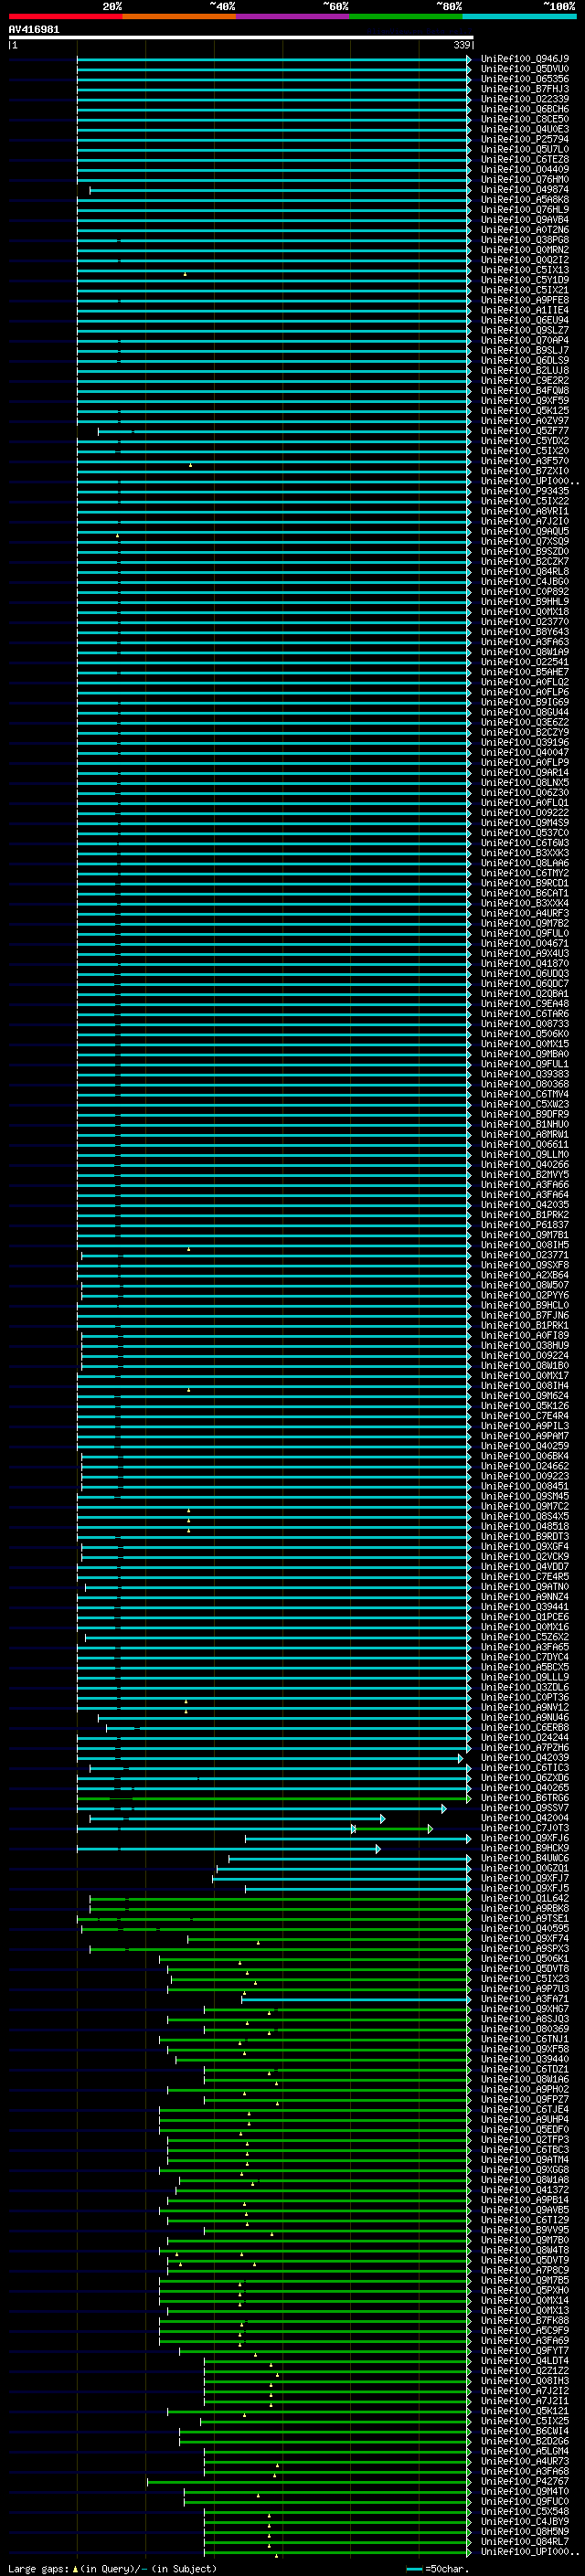Select UniRef100_Q506K1 label
This screenshot has width=585, height=2576.
[x=525, y=1959]
